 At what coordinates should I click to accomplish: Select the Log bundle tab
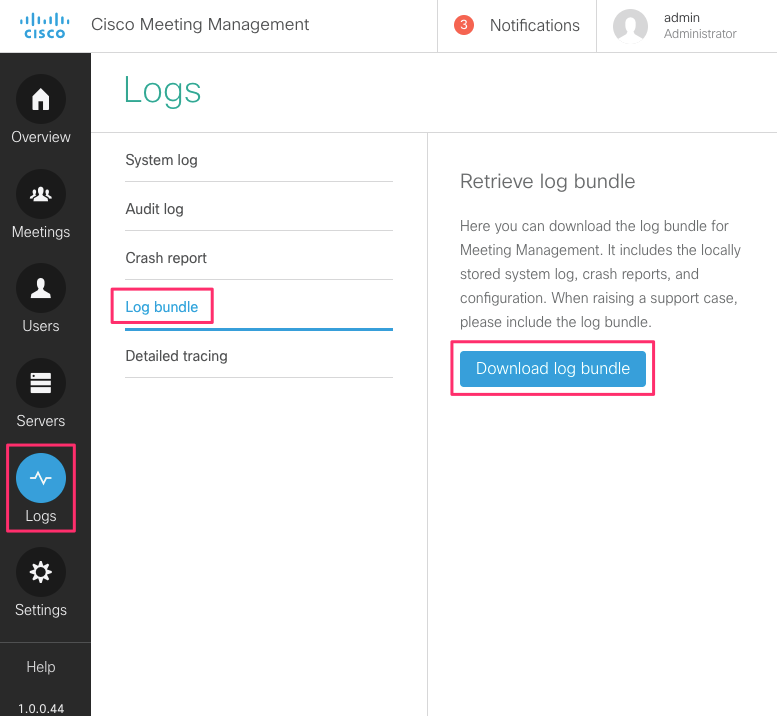tap(259, 307)
